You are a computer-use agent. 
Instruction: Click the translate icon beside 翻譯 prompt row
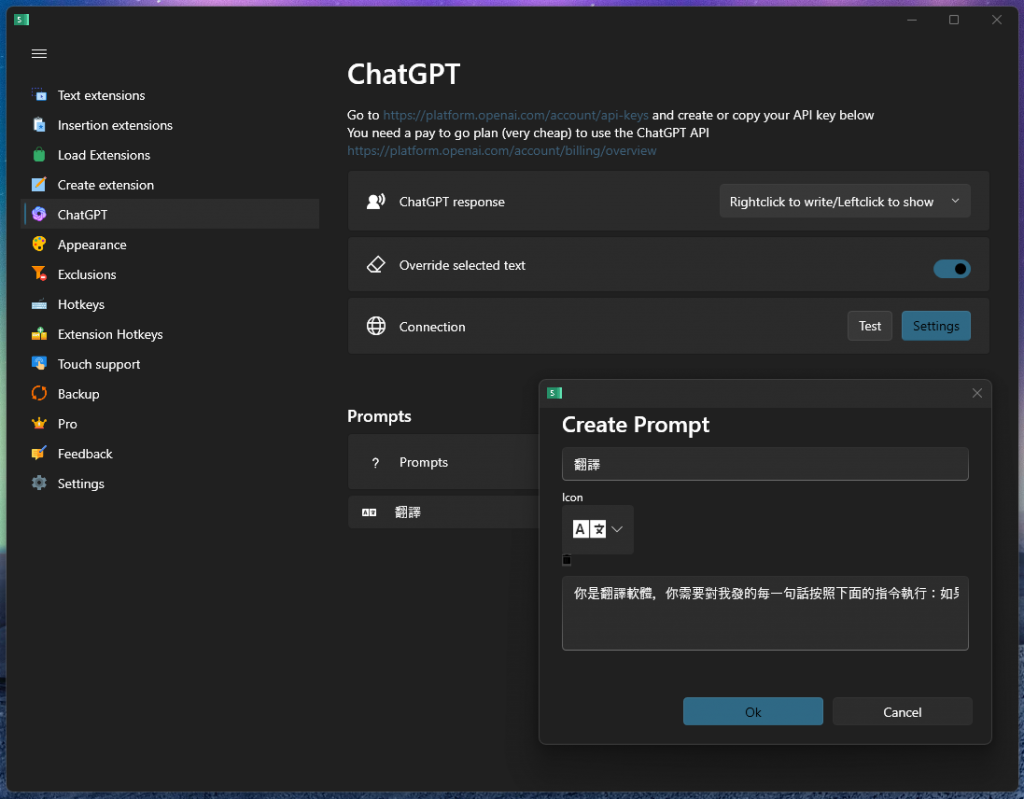369,513
